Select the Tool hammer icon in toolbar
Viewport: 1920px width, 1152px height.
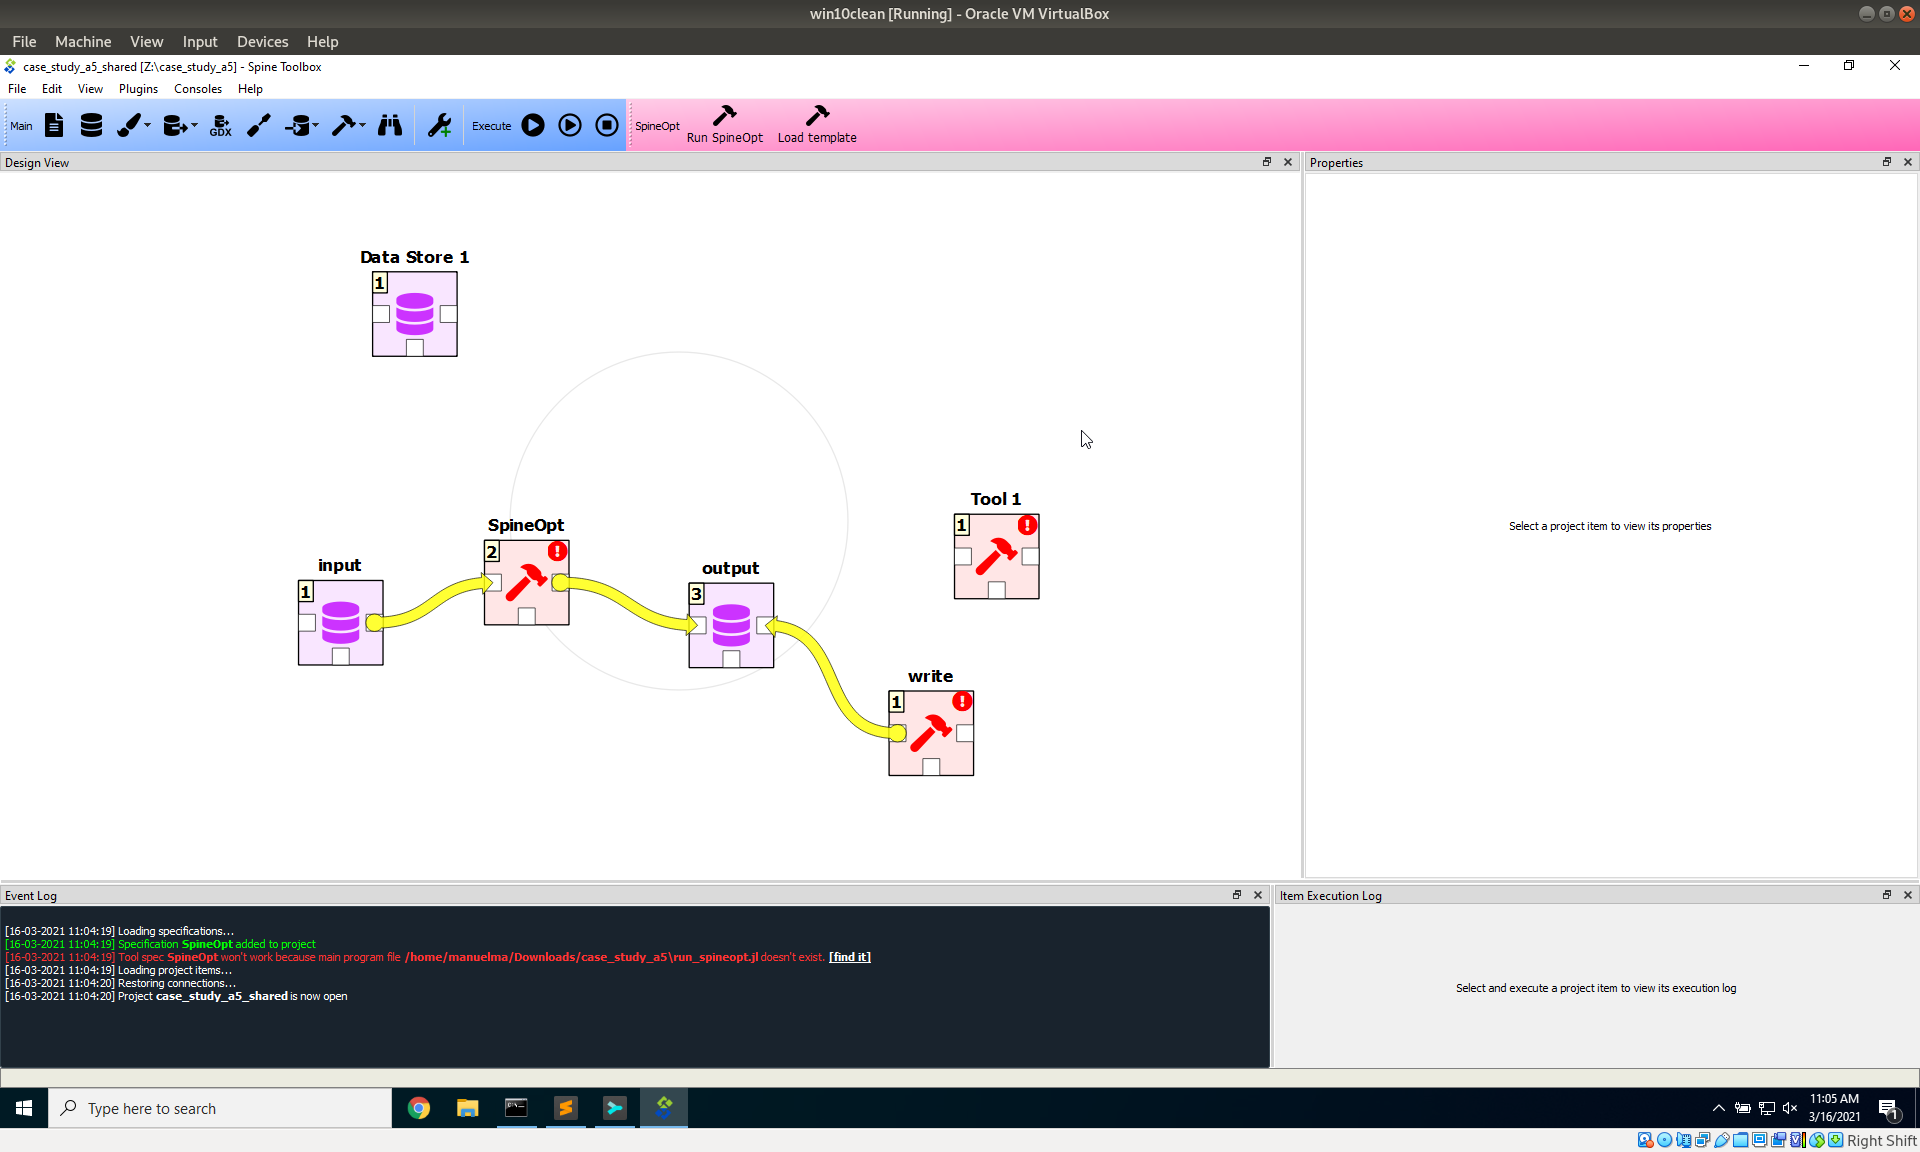(344, 125)
